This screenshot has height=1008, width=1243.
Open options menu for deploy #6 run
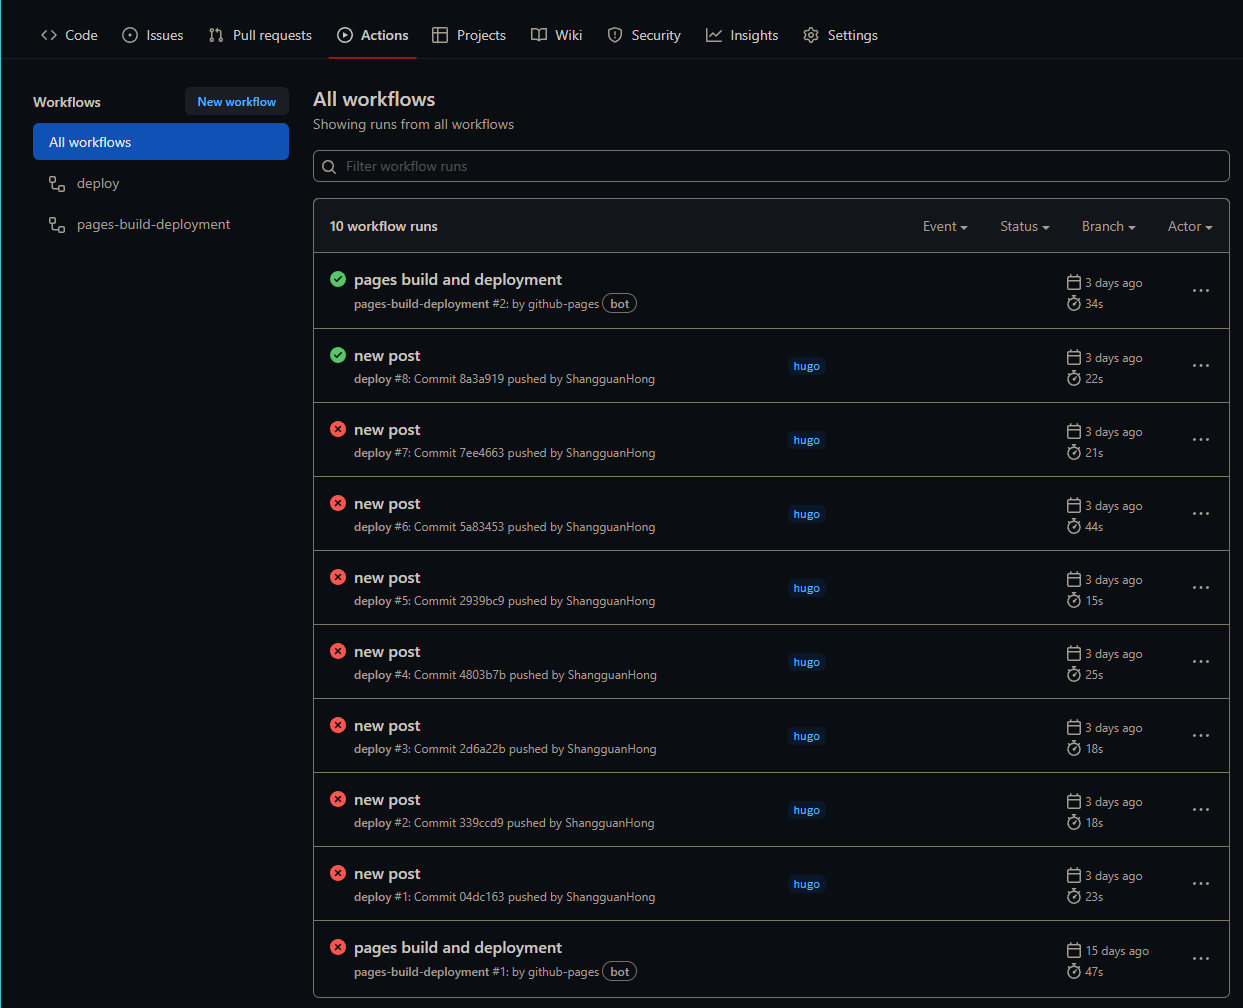(1201, 514)
